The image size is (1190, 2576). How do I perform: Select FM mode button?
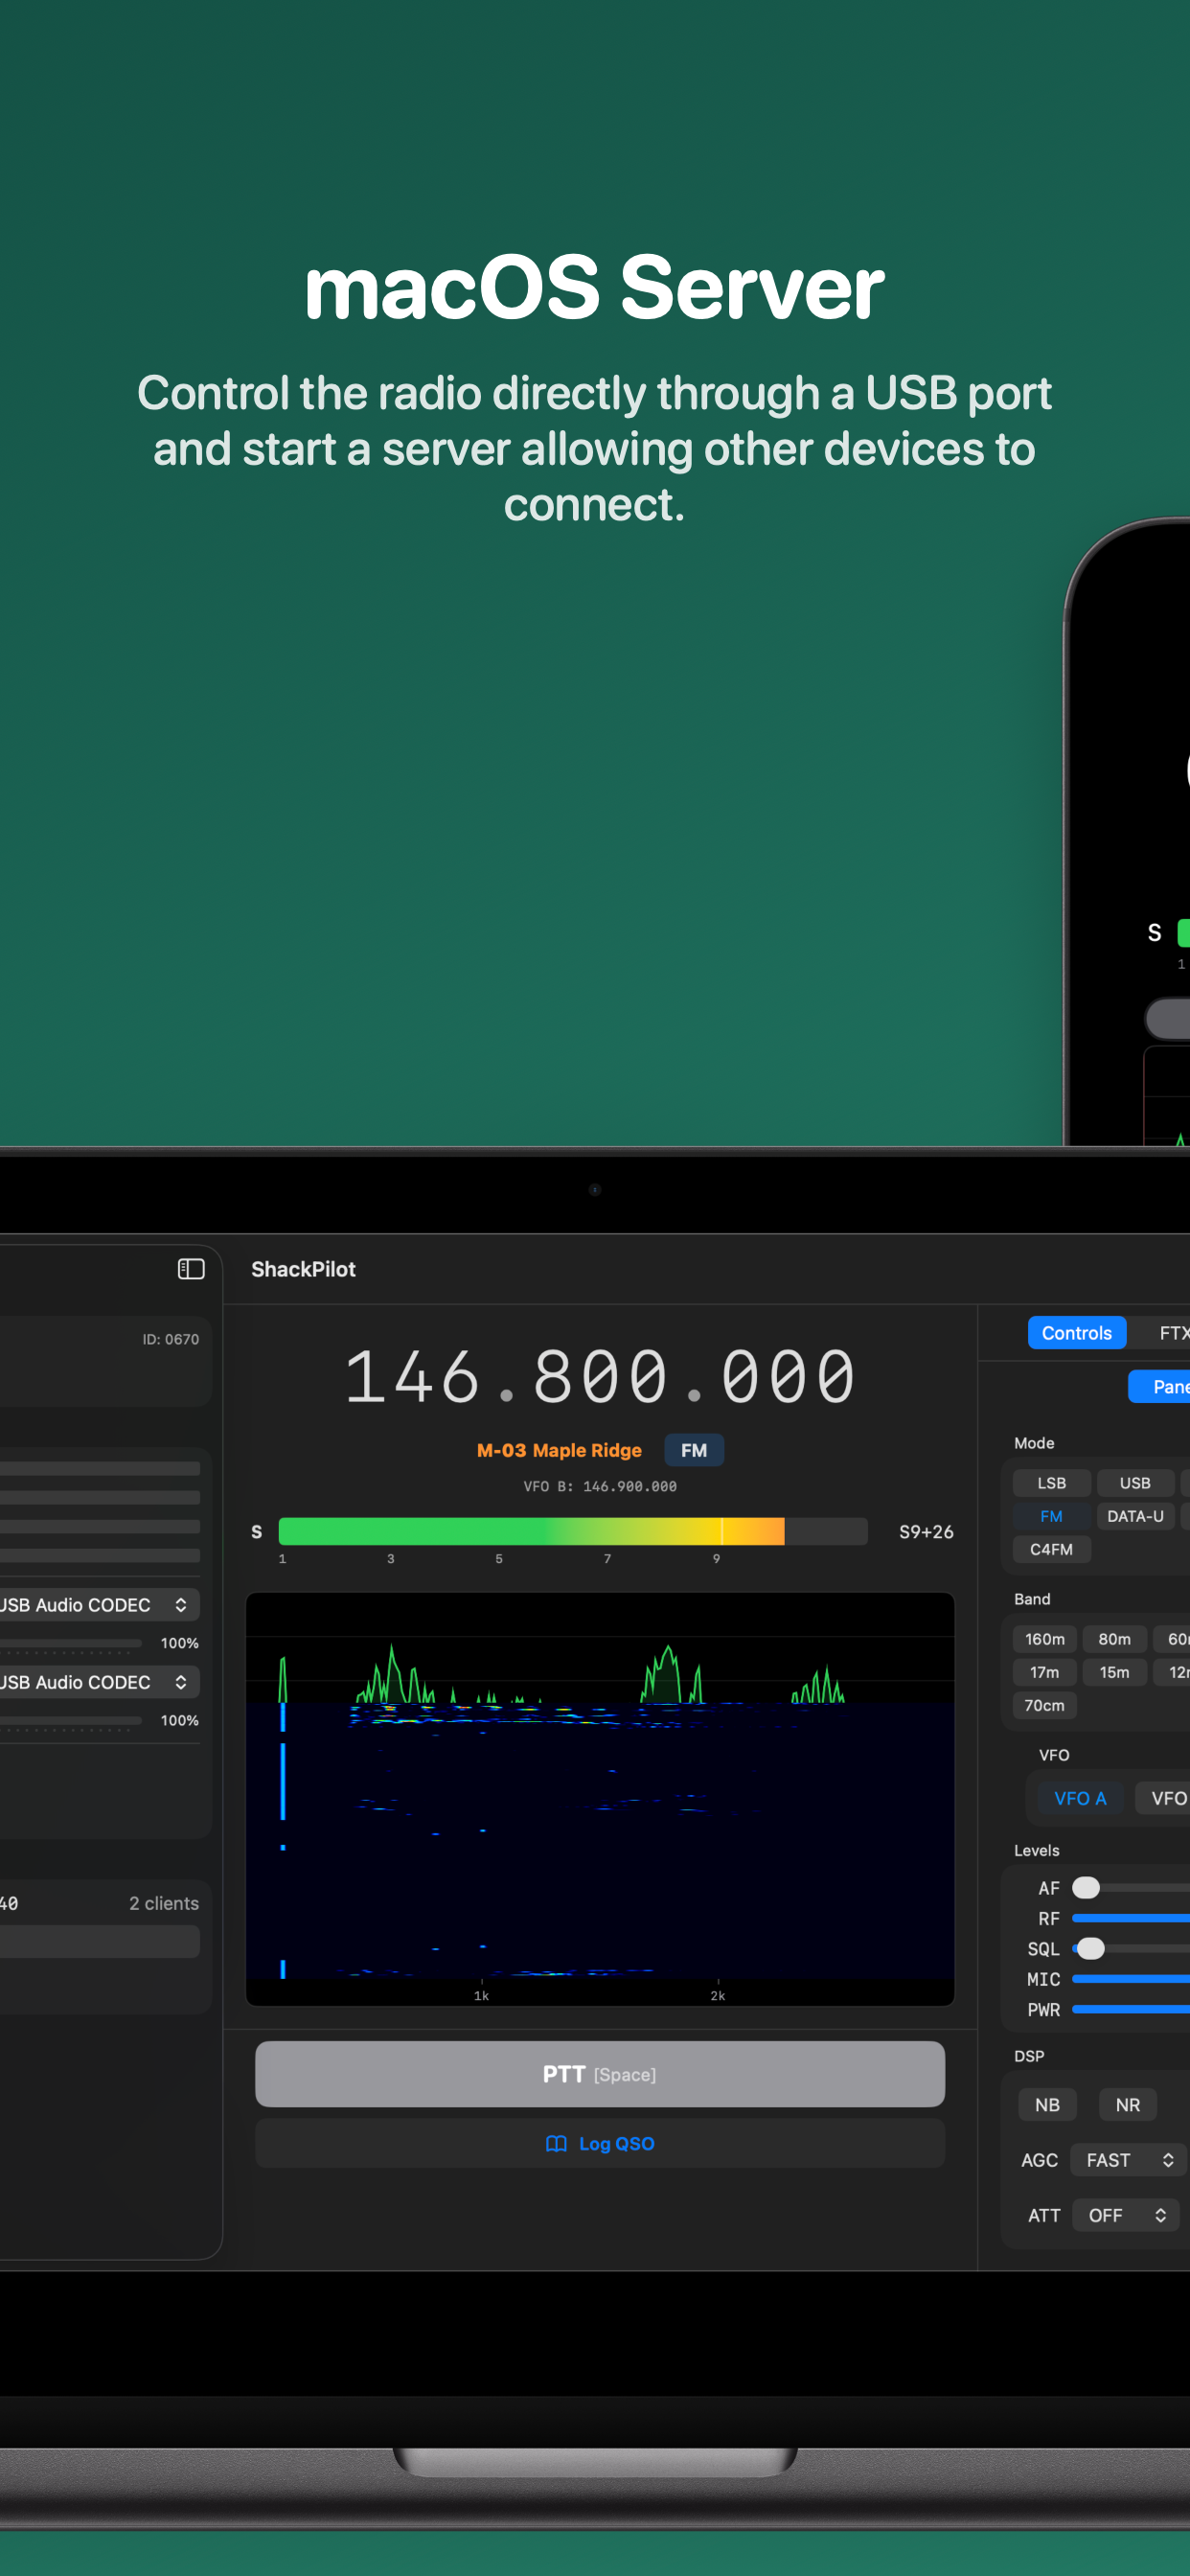coord(1051,1516)
